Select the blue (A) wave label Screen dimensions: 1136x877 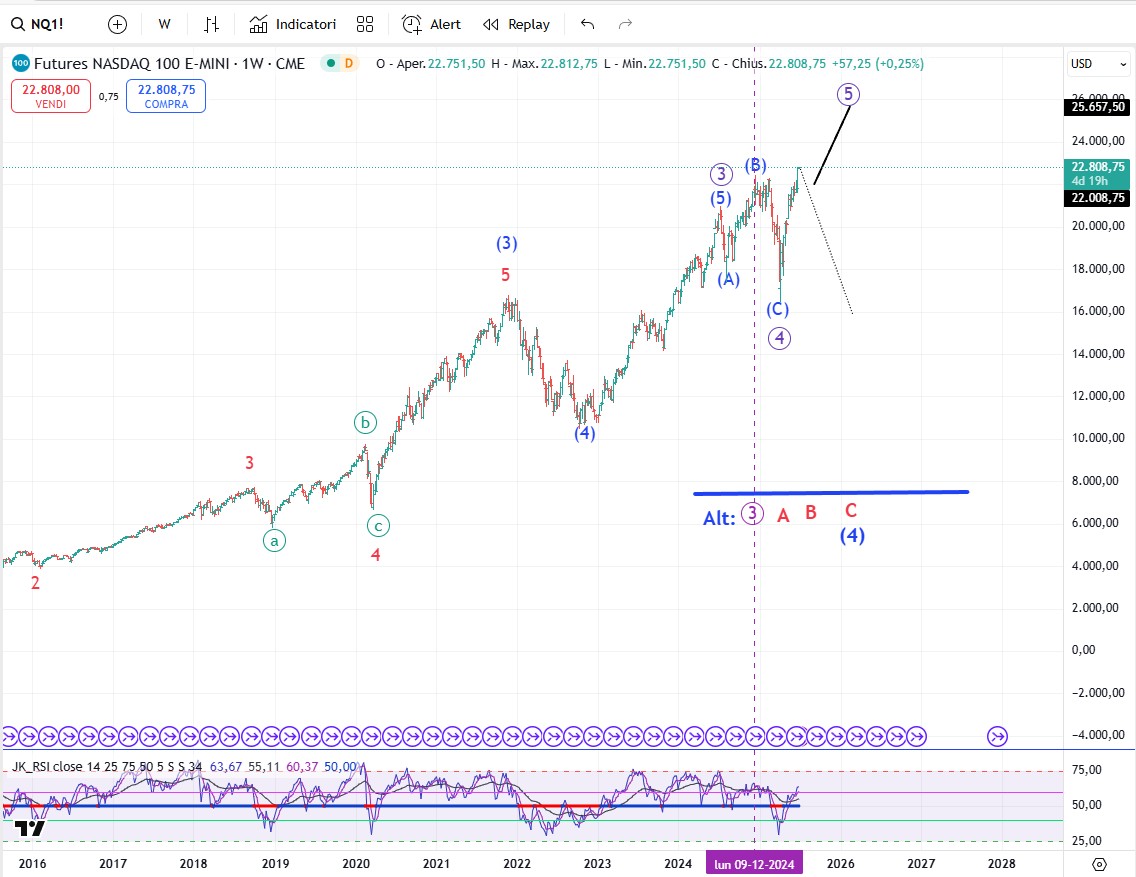point(728,280)
